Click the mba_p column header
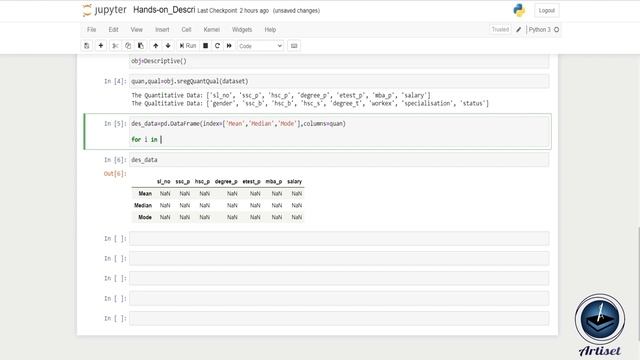The height and width of the screenshot is (360, 640). [273, 181]
